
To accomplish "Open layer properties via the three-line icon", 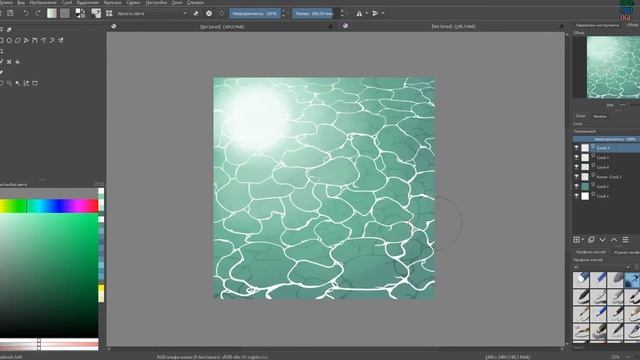I will (625, 240).
